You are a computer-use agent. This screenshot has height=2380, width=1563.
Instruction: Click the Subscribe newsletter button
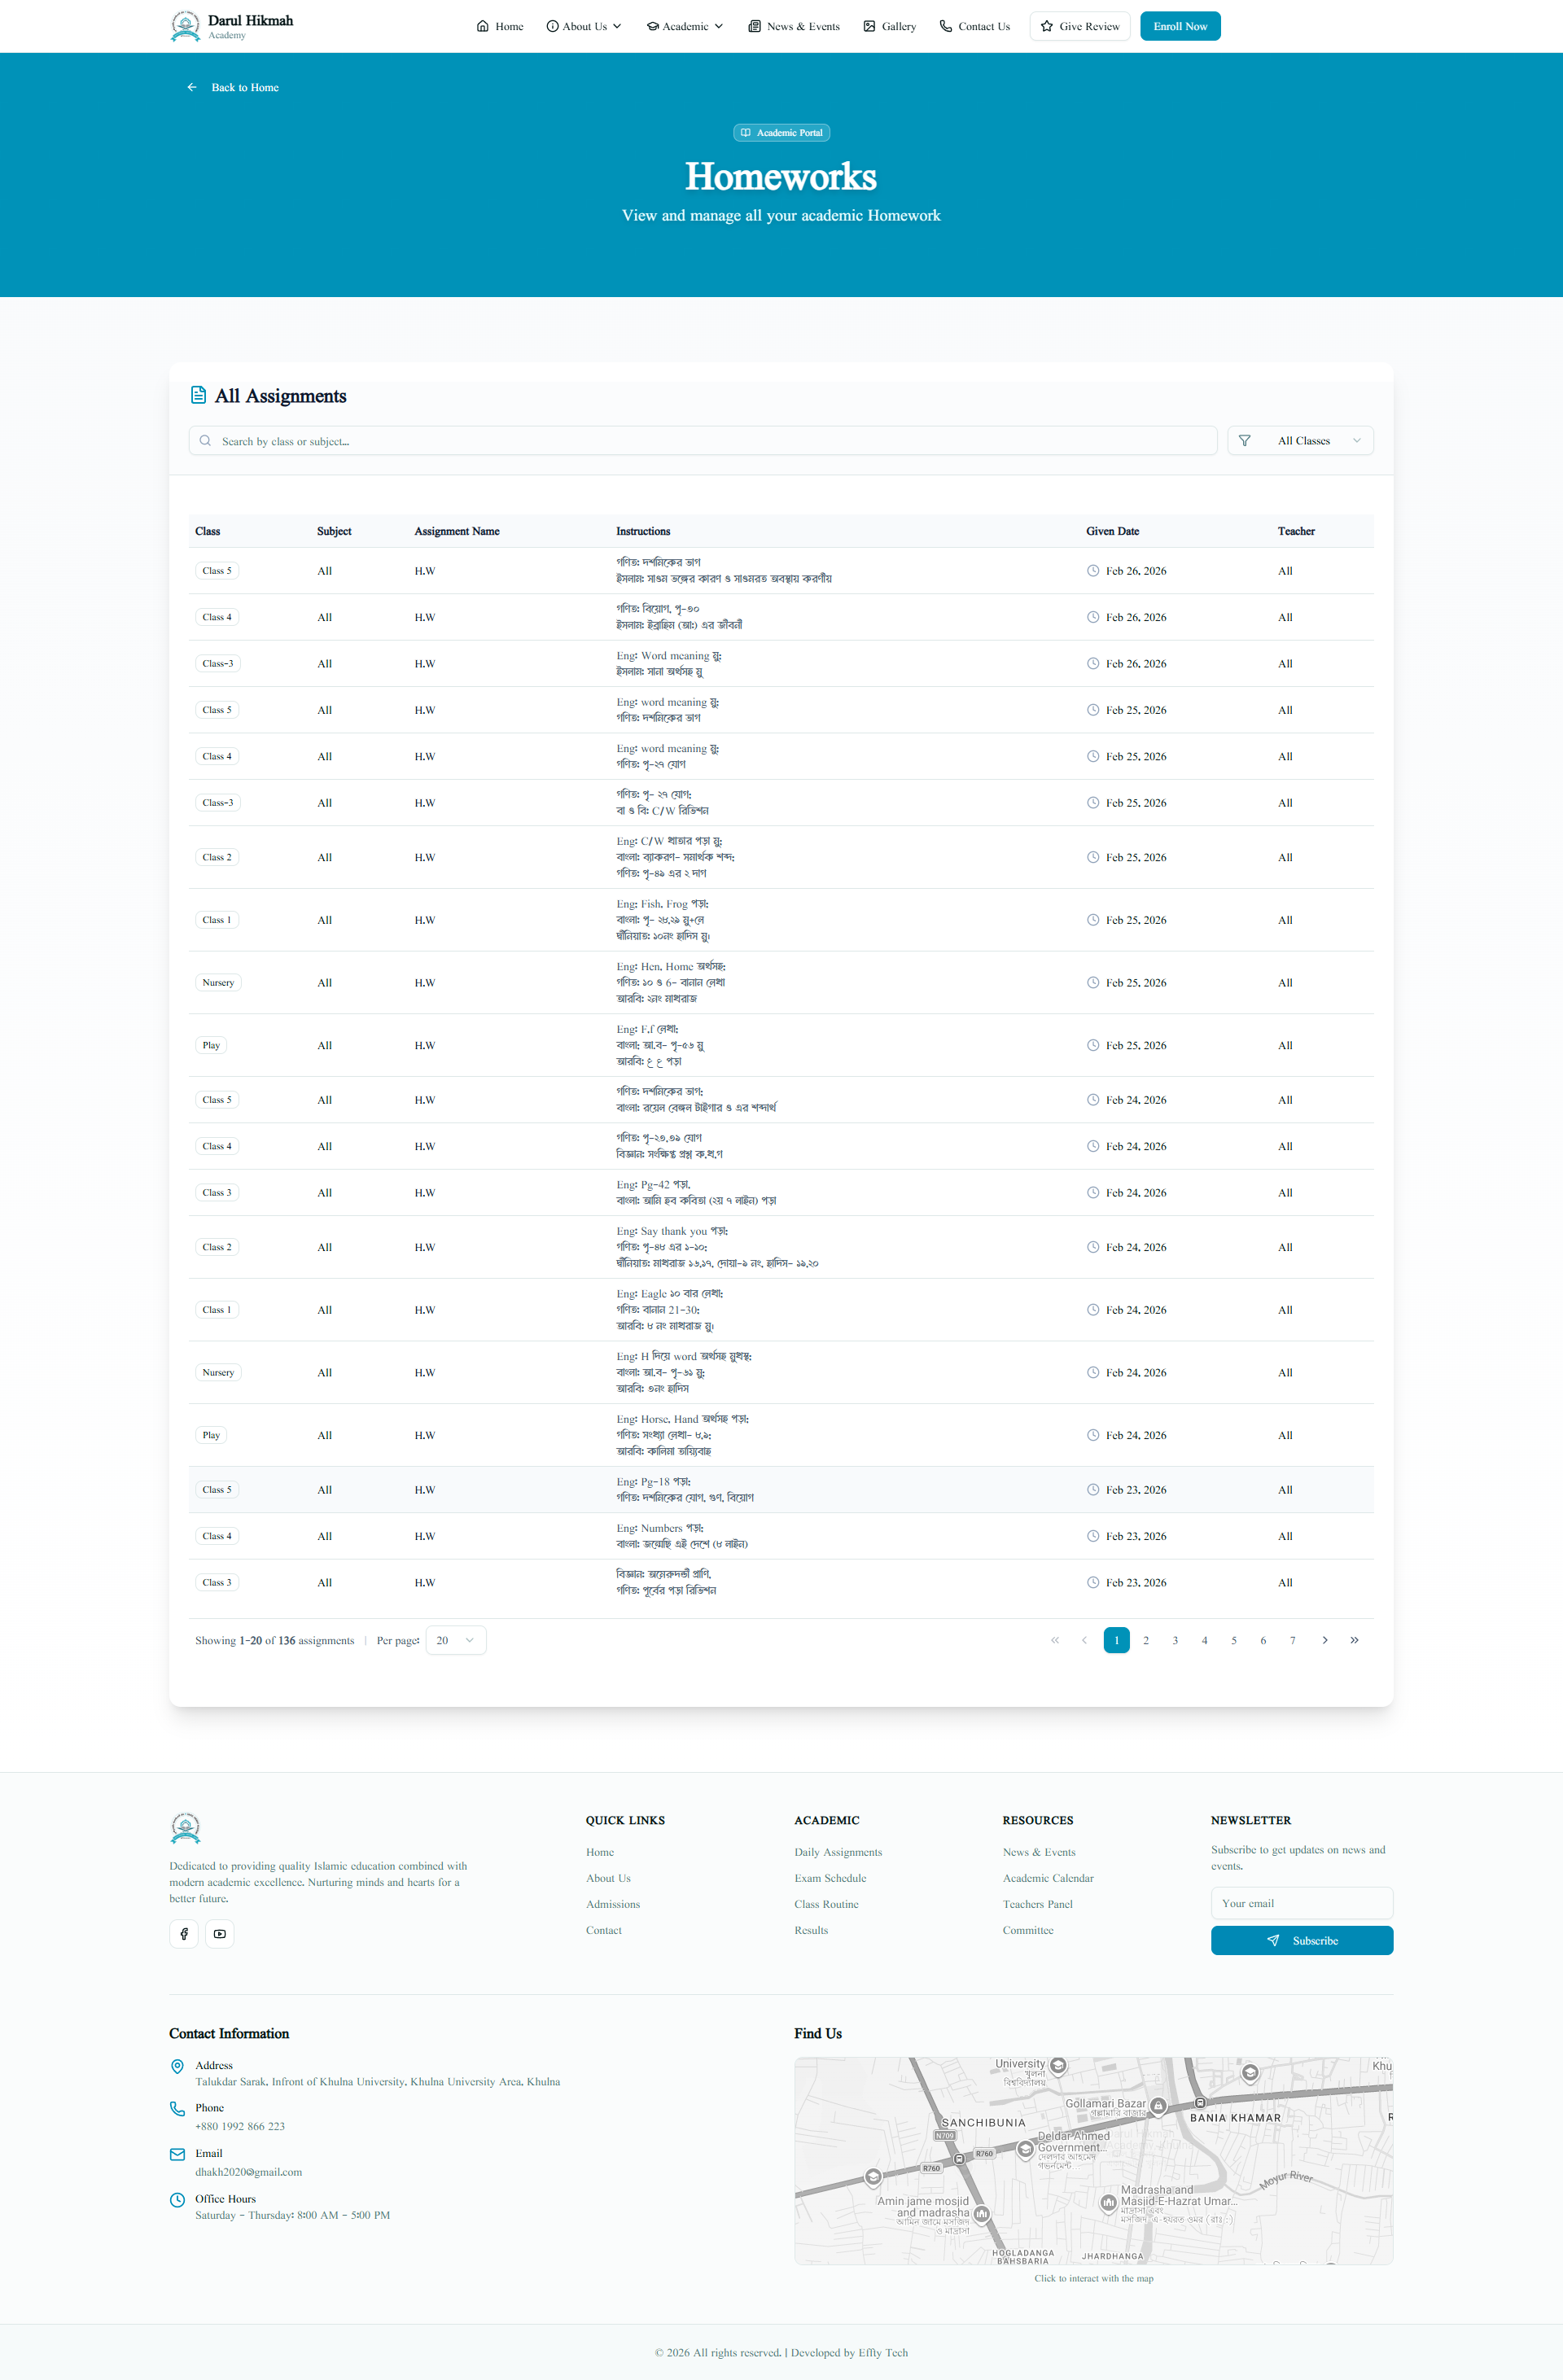tap(1301, 1940)
